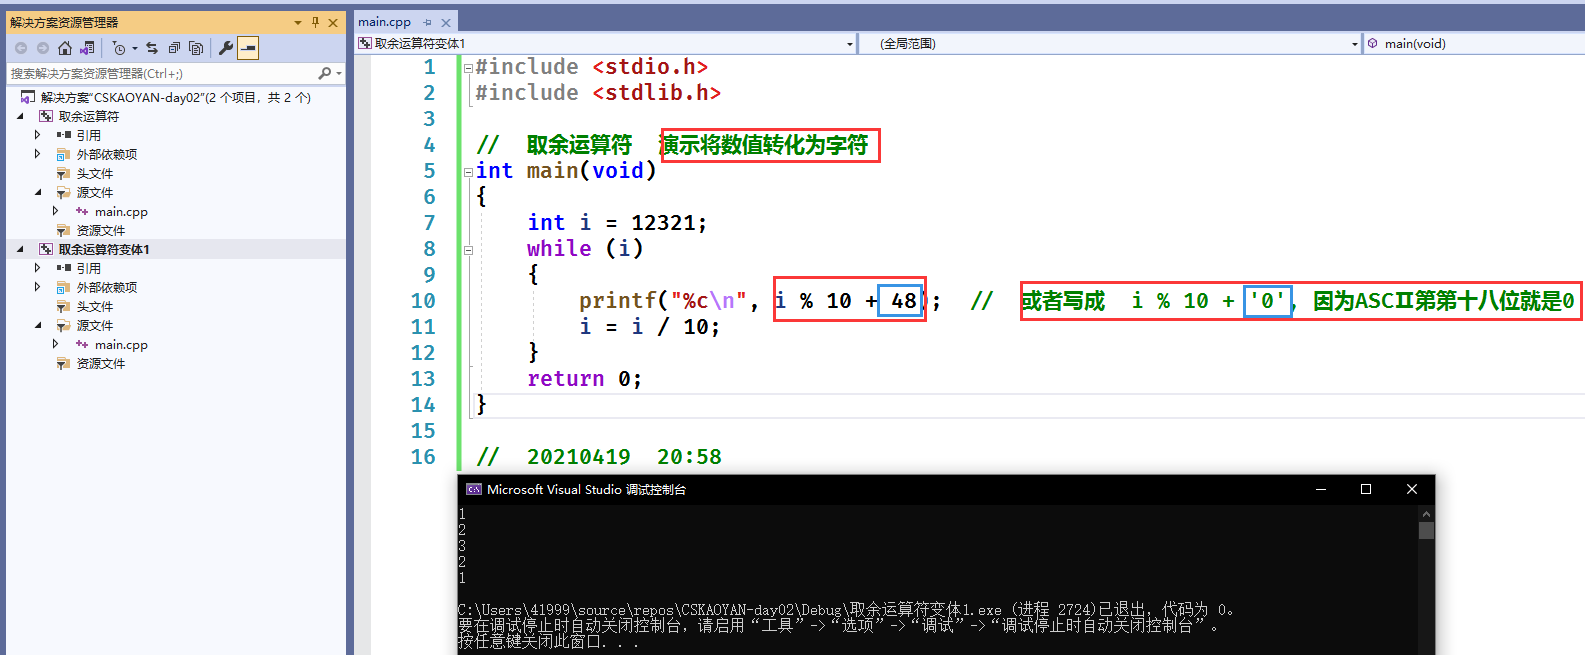Screen dimensions: 1585x655
Task: Click the Show All Files icon
Action: tap(196, 48)
